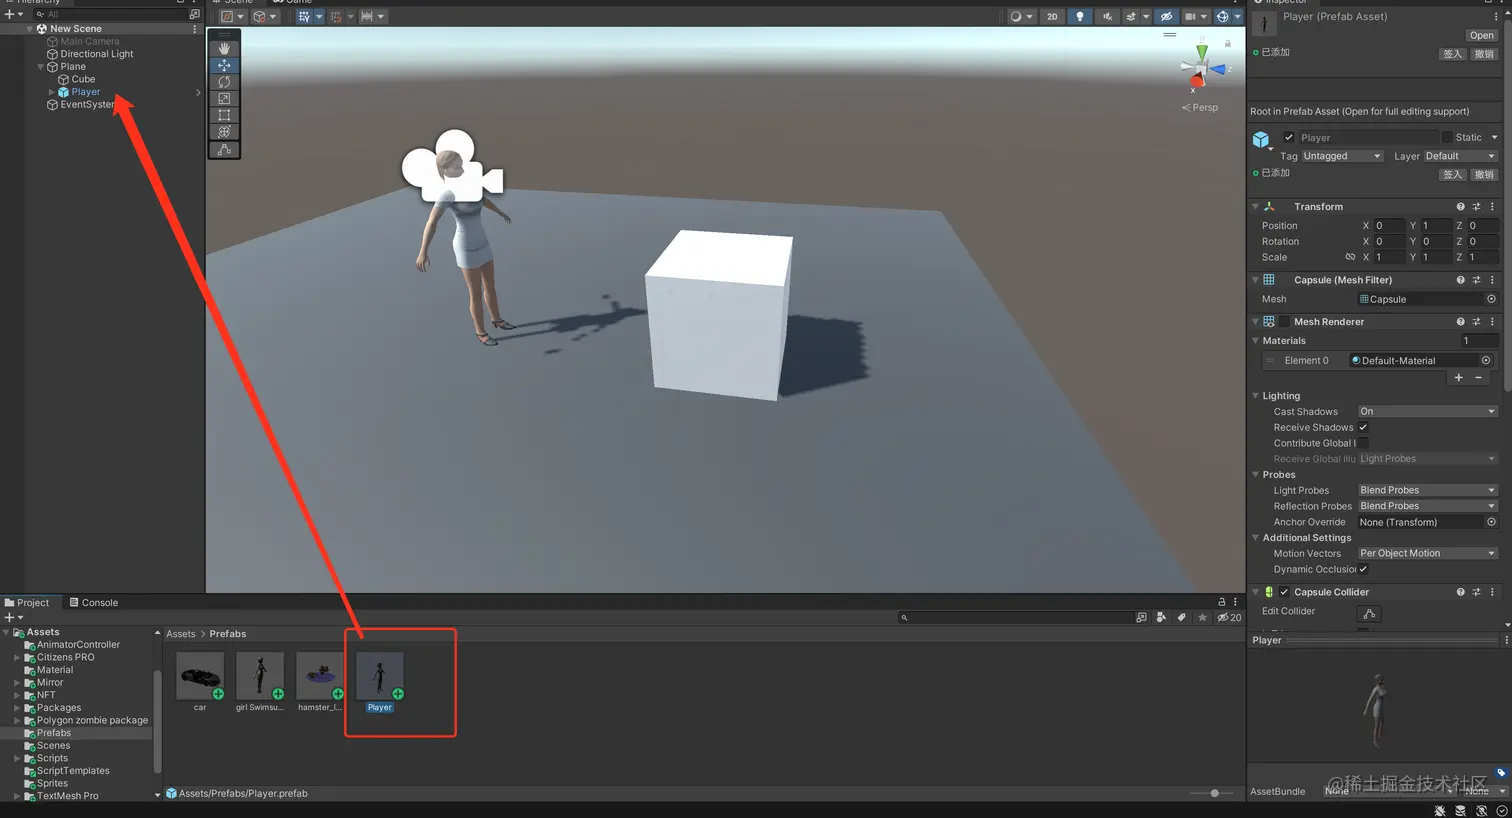Enable the Mesh Renderer checkbox
The width and height of the screenshot is (1512, 818).
pyautogui.click(x=1285, y=322)
